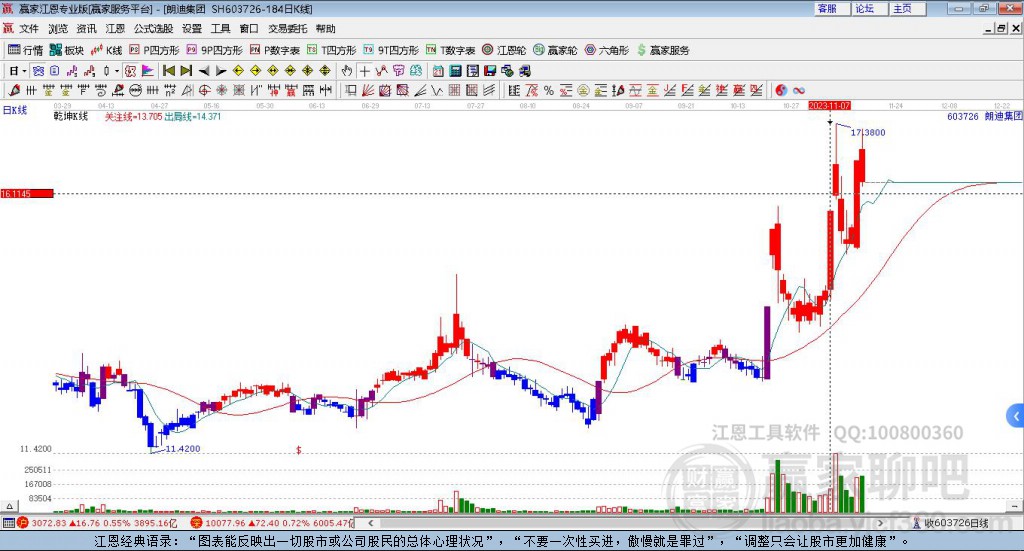1024x551 pixels.
Task: Click the 16.1145 price level label
Action: (x=27, y=194)
